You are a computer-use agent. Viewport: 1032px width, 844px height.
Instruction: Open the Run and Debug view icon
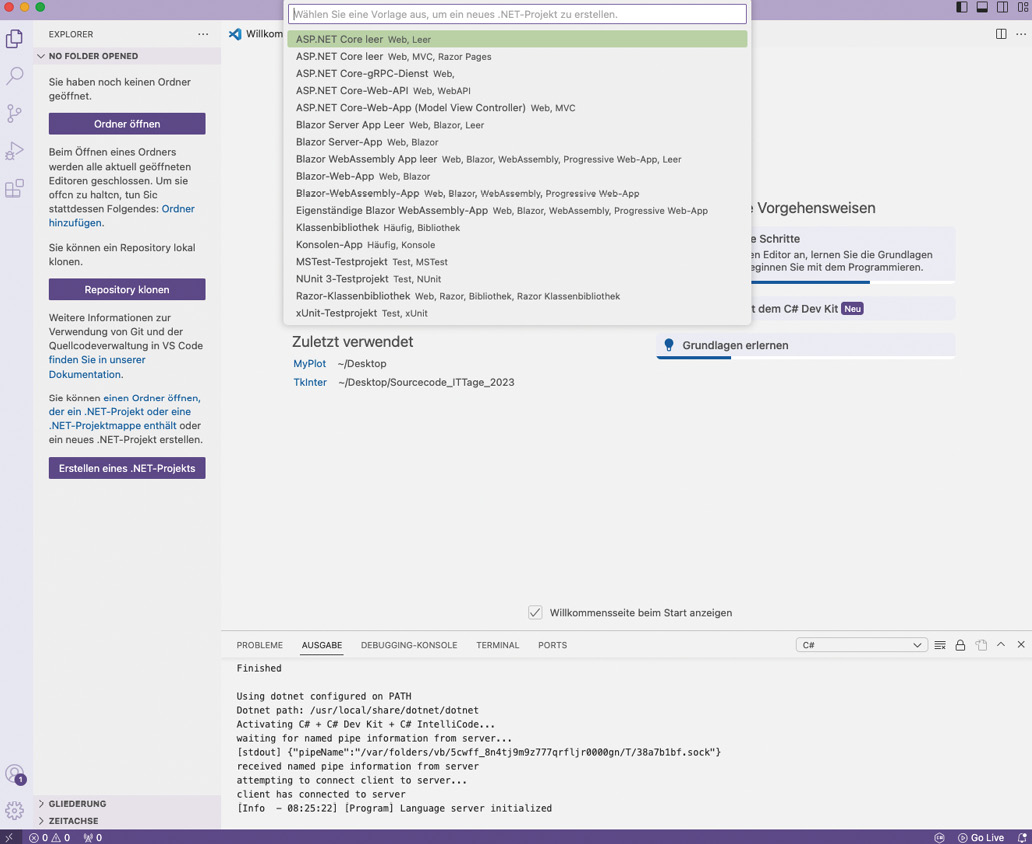pyautogui.click(x=14, y=151)
